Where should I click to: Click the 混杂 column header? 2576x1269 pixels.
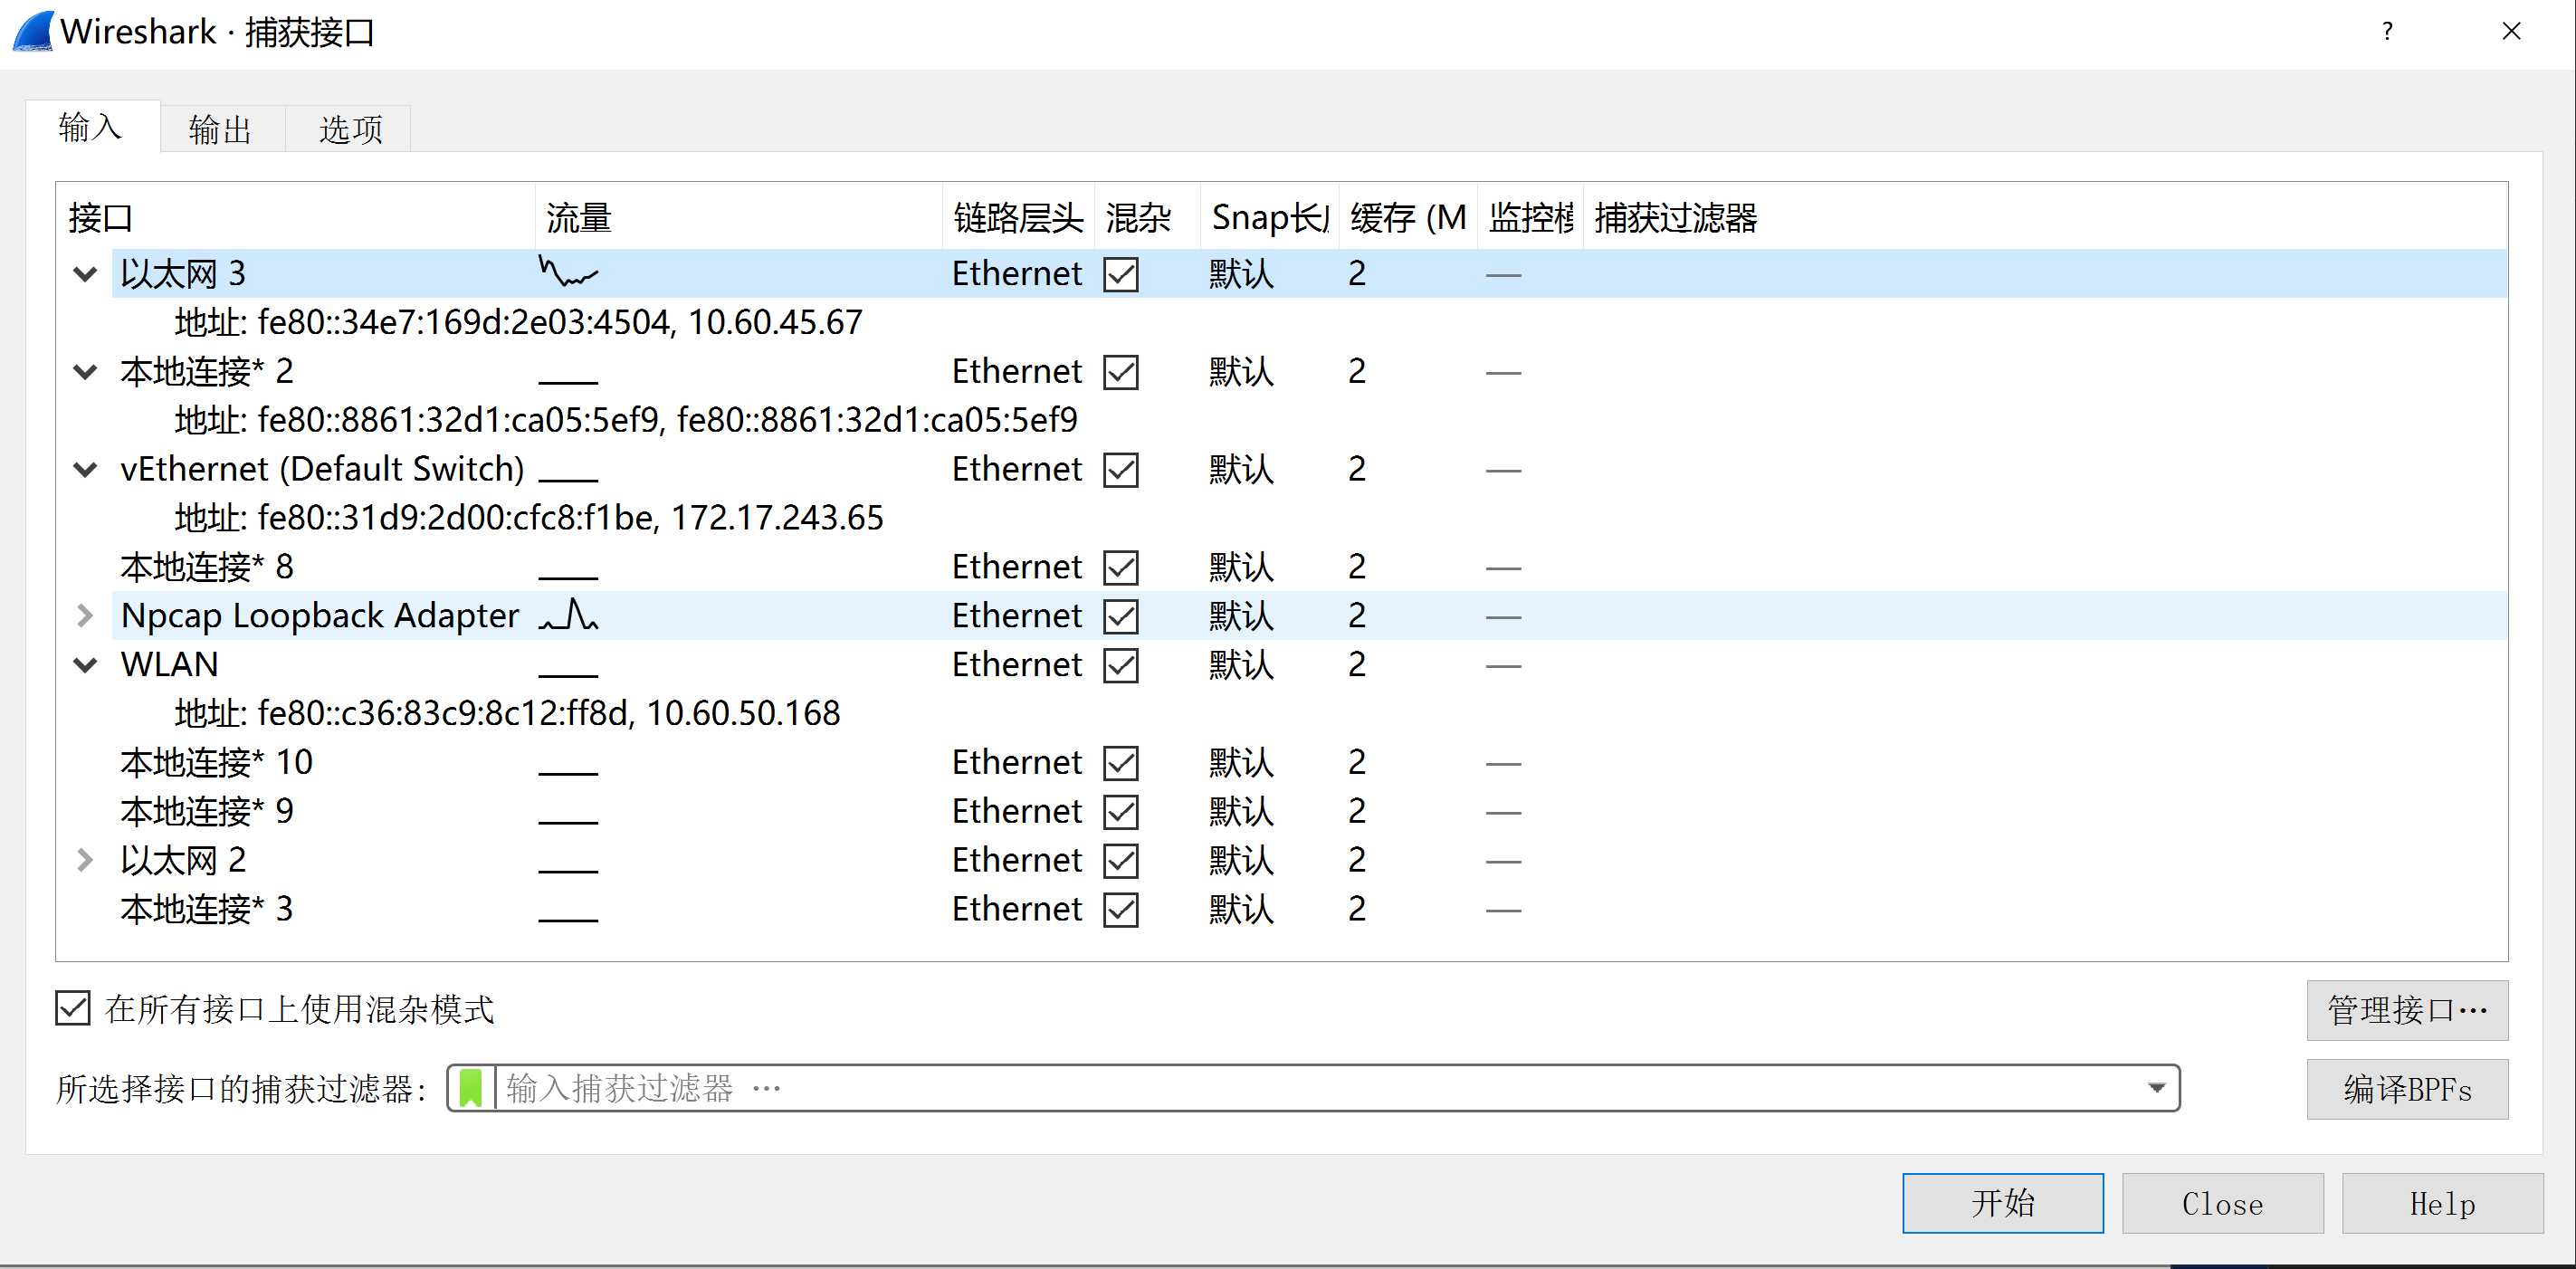[1148, 217]
